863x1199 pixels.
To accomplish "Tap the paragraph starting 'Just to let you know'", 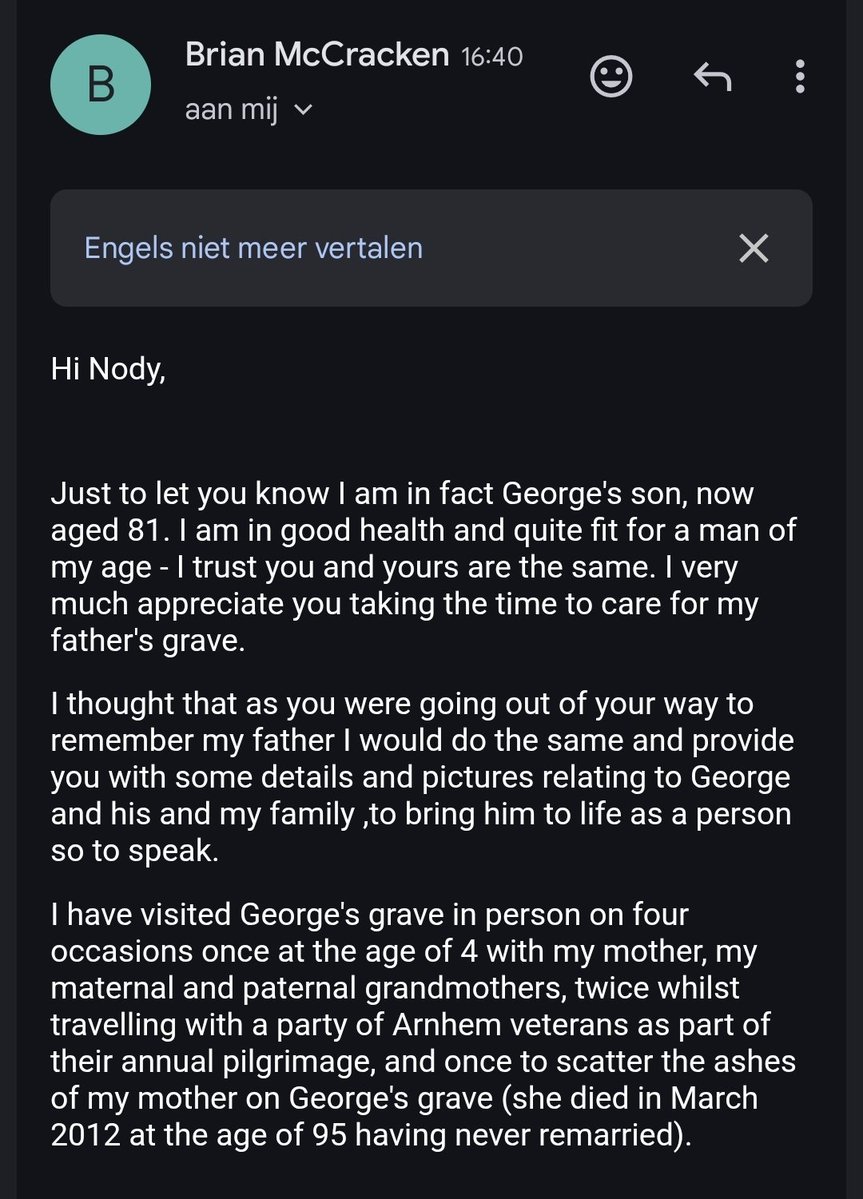I will pyautogui.click(x=423, y=567).
